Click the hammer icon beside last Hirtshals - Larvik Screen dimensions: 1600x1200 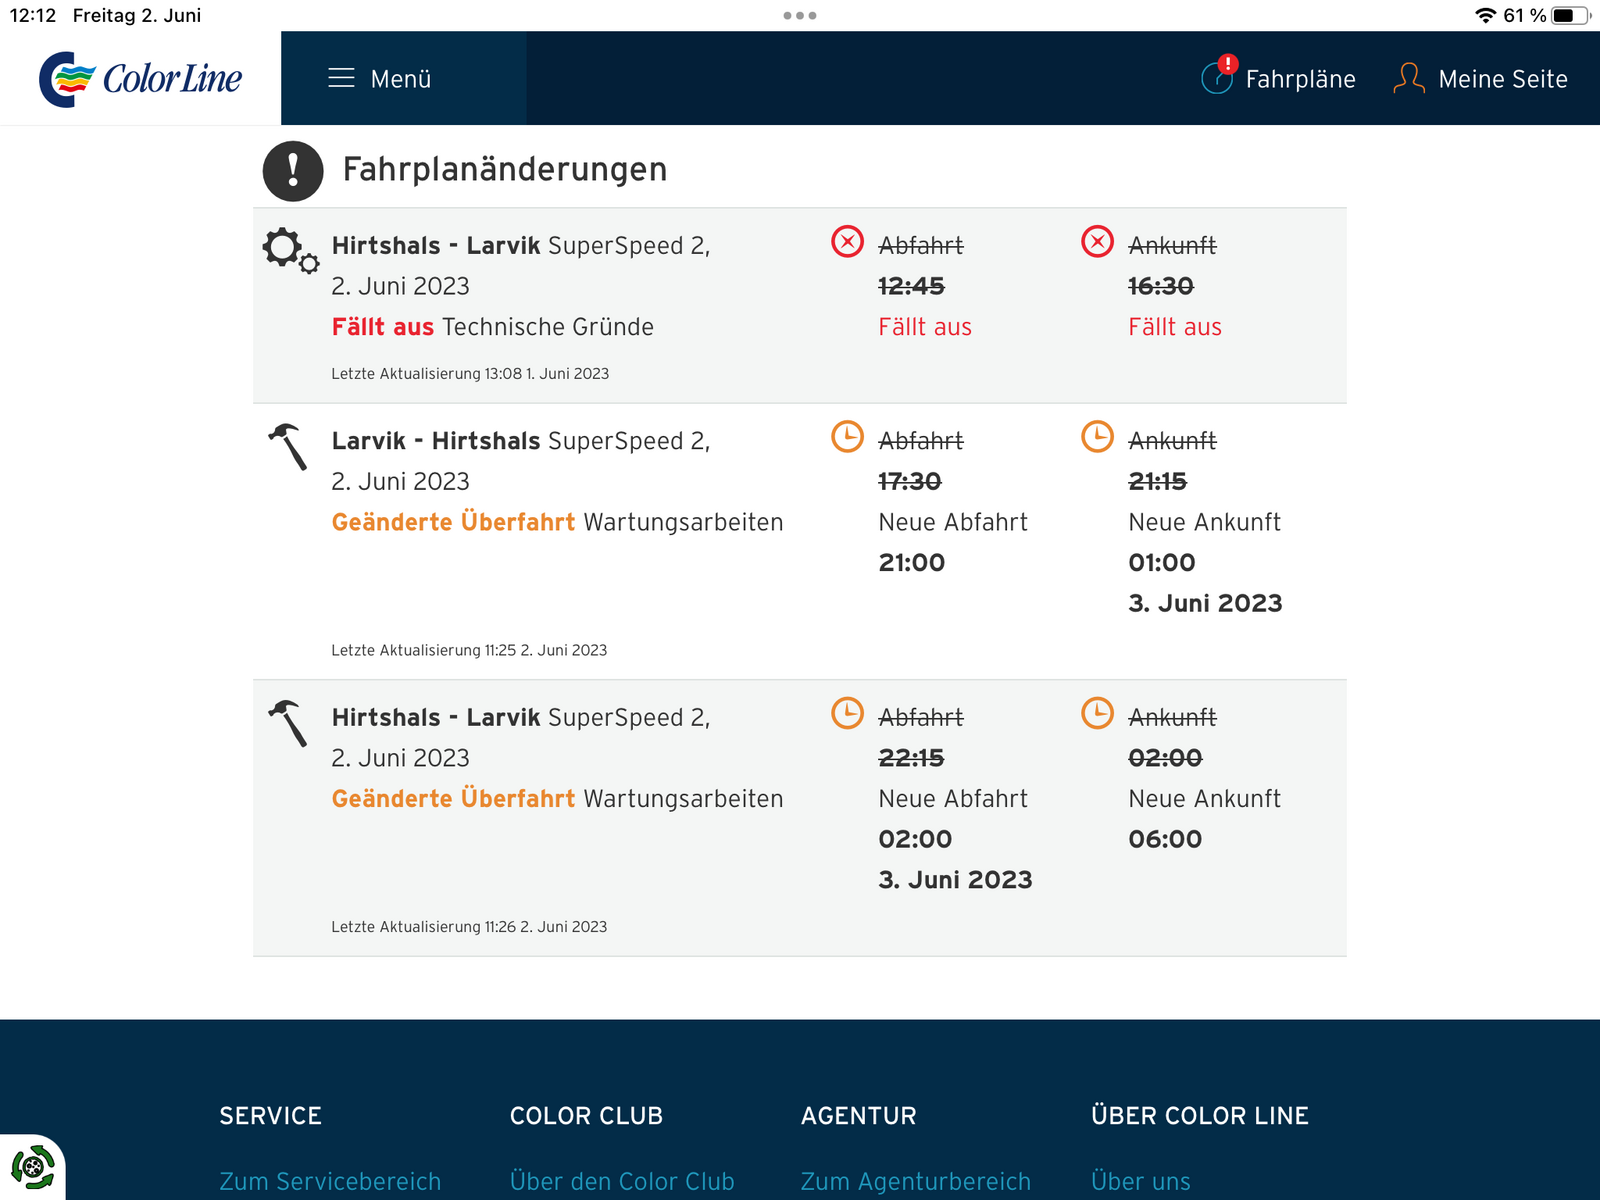288,722
